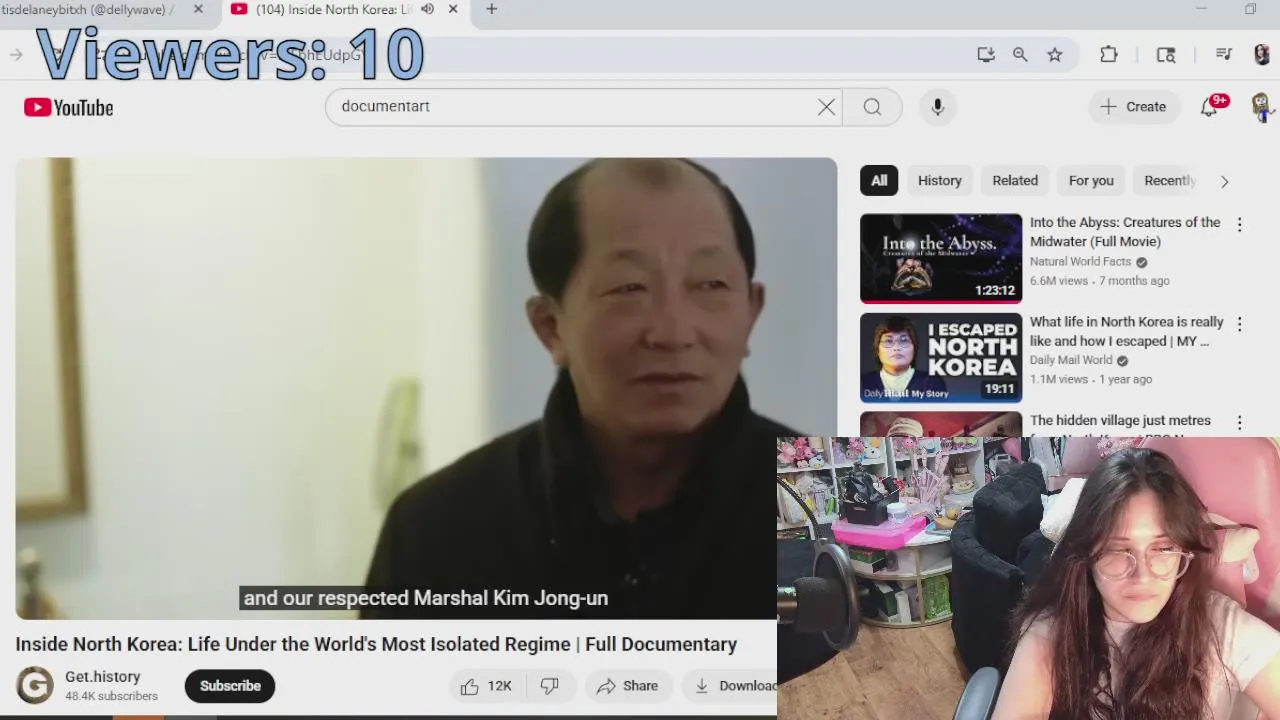Open browser zoom magnifier icon

pyautogui.click(x=1020, y=55)
